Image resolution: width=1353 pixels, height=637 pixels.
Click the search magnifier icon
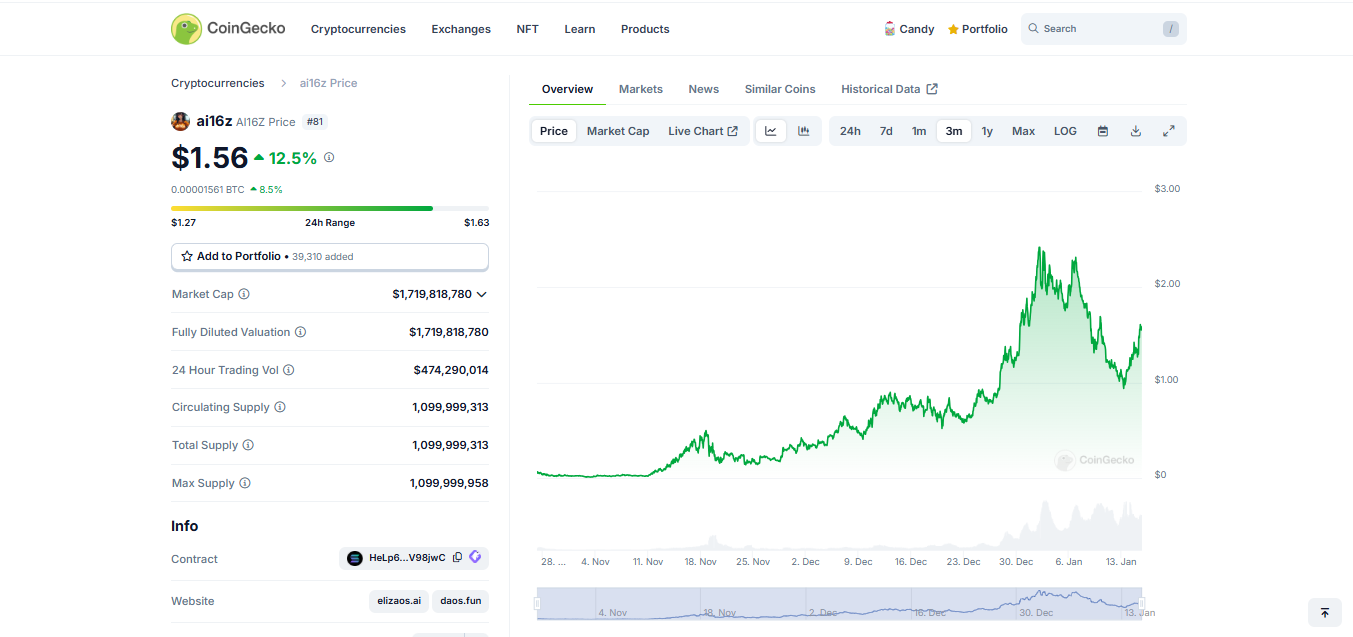click(1034, 29)
